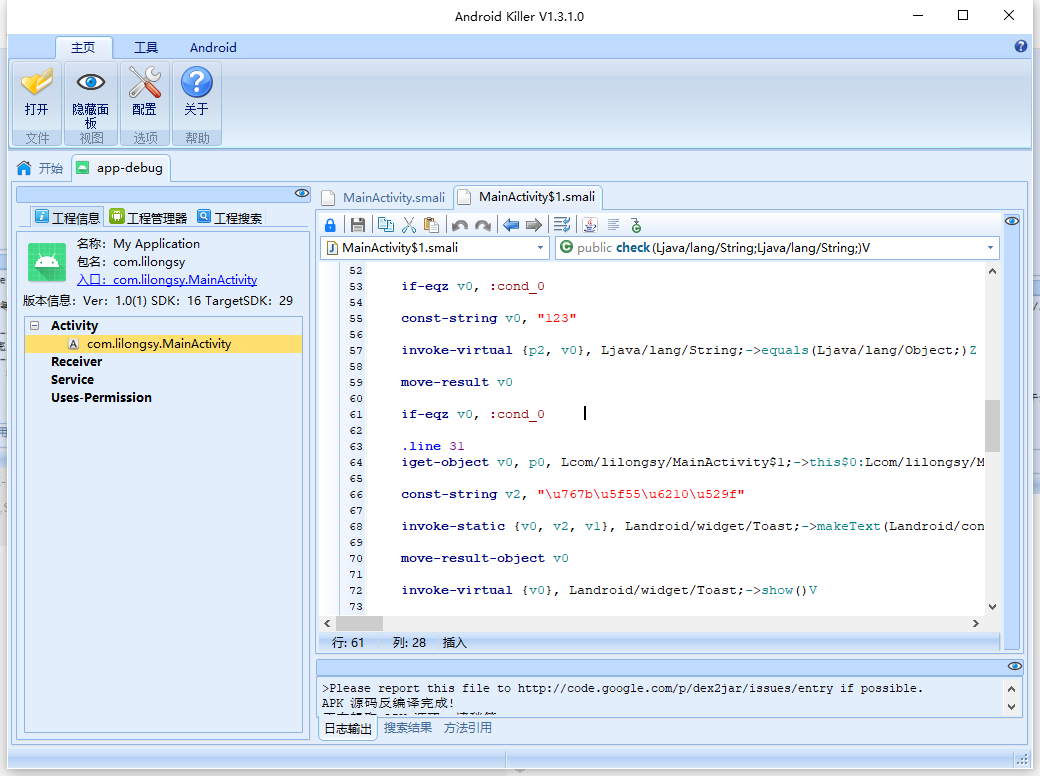Save the smali file with the disk icon
The width and height of the screenshot is (1040, 776).
(357, 224)
